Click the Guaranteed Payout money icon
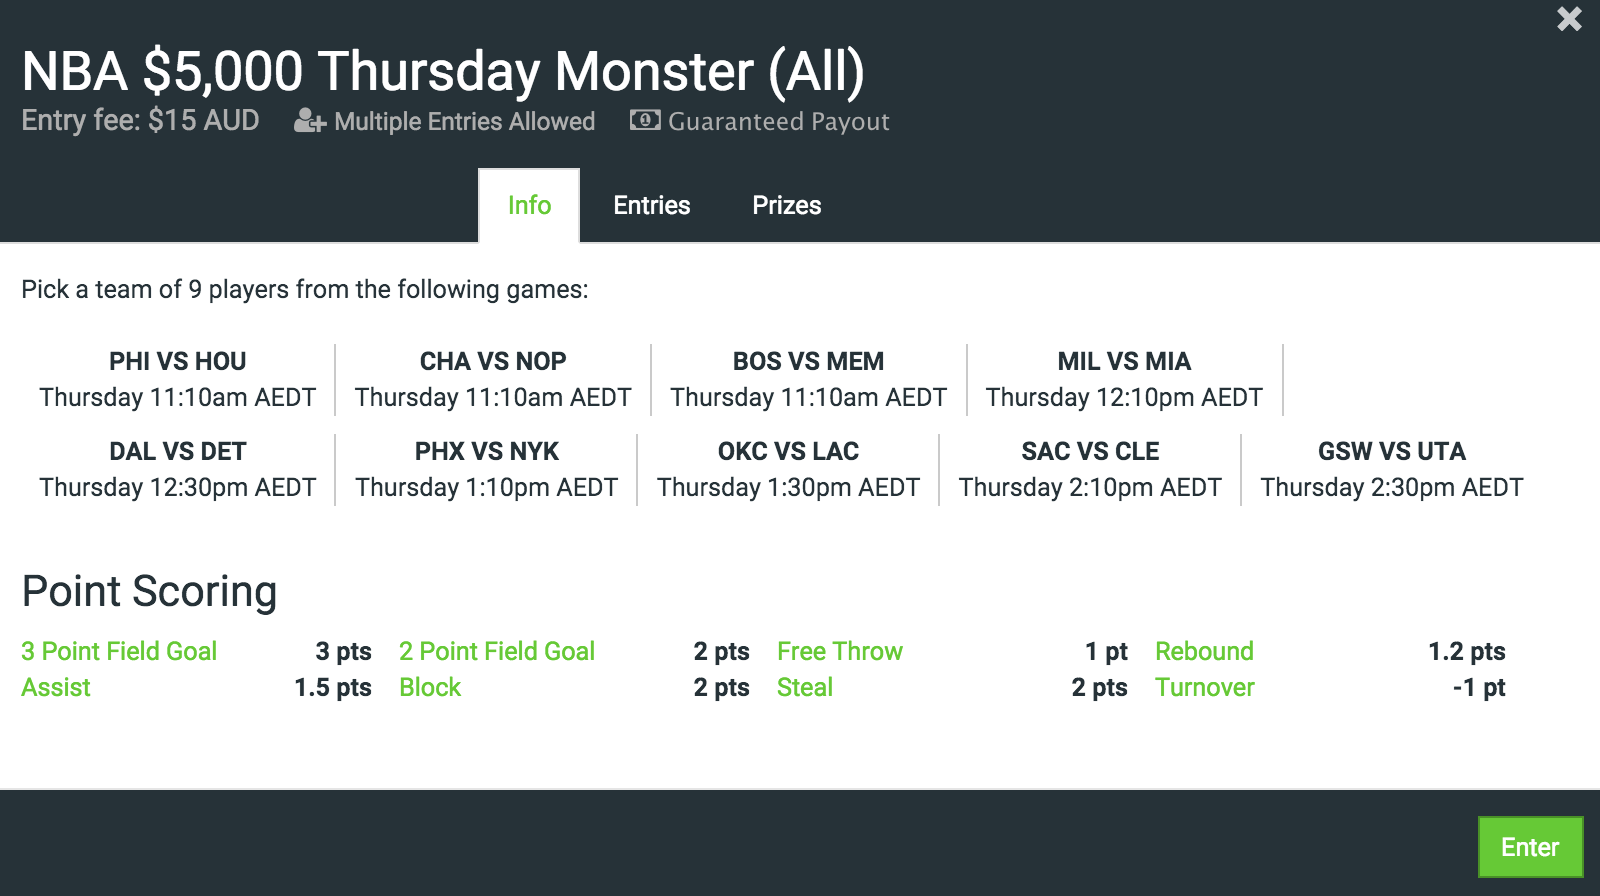 click(645, 120)
